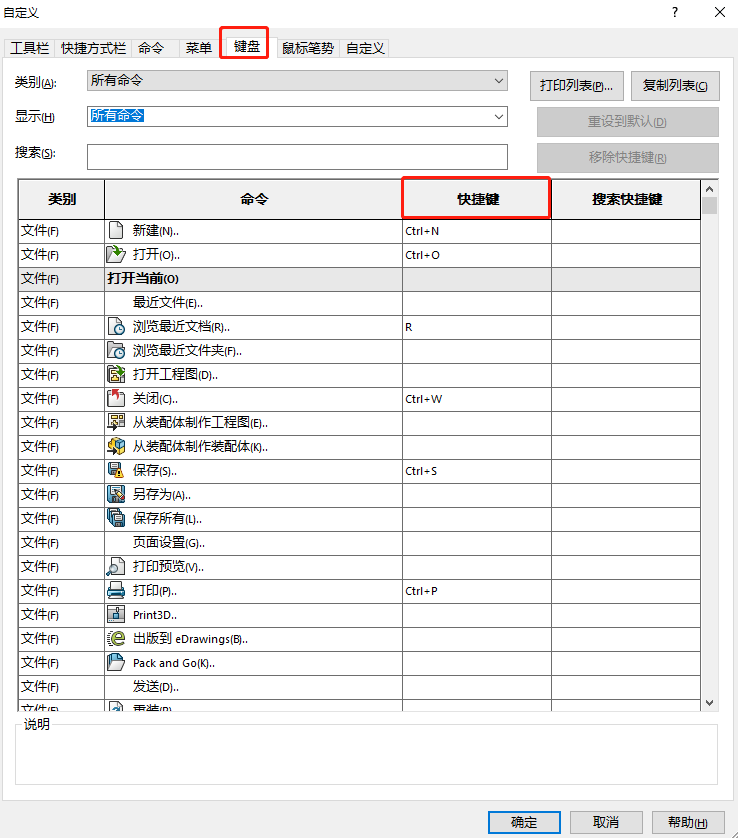Select the 最近文件(E).. command row
Image resolution: width=738 pixels, height=838 pixels.
(359, 303)
